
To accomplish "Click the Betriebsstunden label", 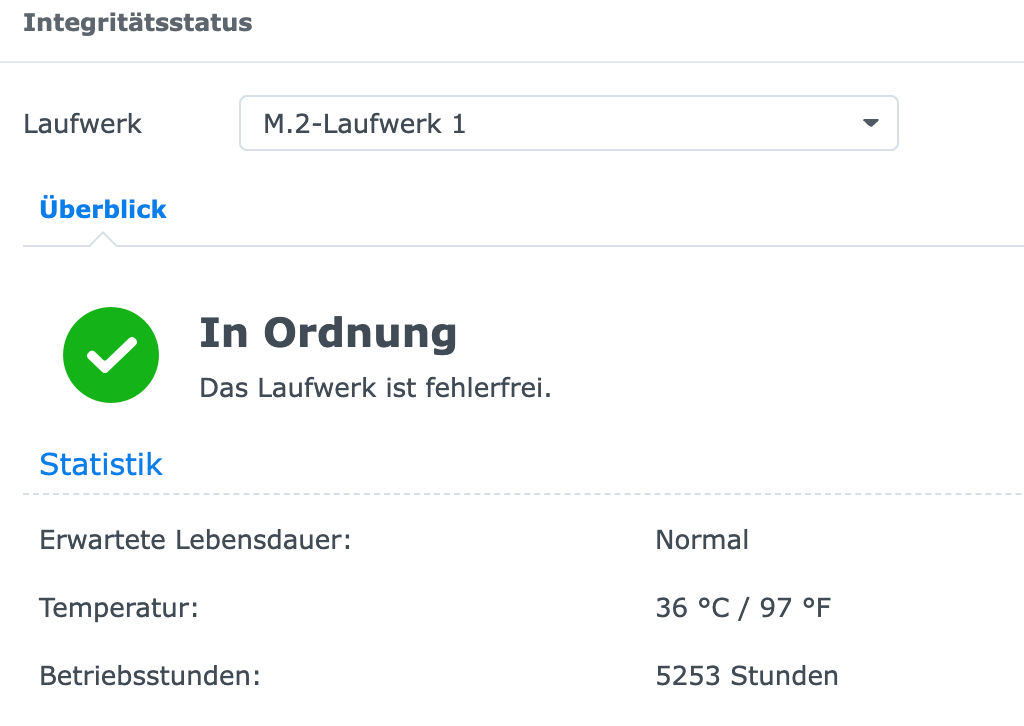I will click(150, 676).
